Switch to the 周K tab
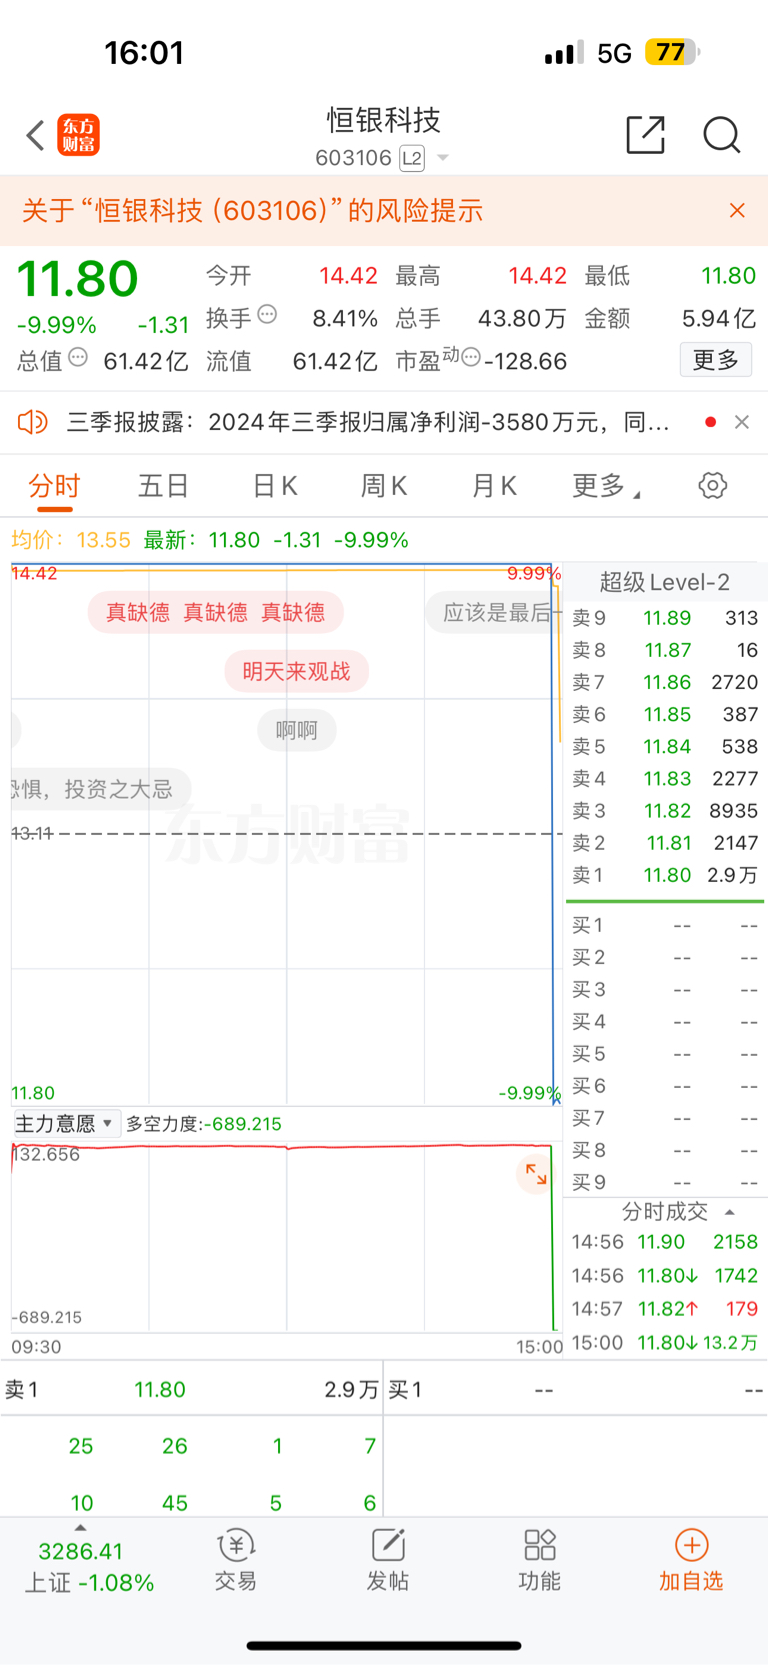 pyautogui.click(x=384, y=486)
